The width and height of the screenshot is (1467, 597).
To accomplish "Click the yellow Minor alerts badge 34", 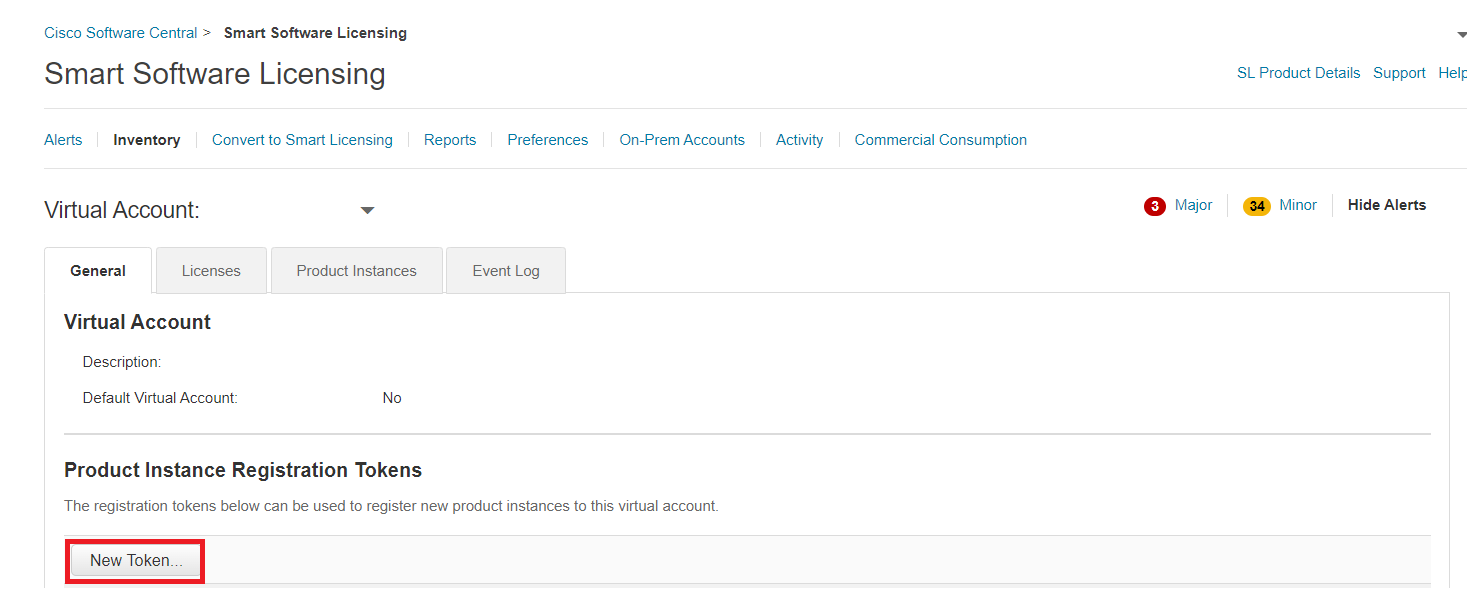I will point(1257,206).
